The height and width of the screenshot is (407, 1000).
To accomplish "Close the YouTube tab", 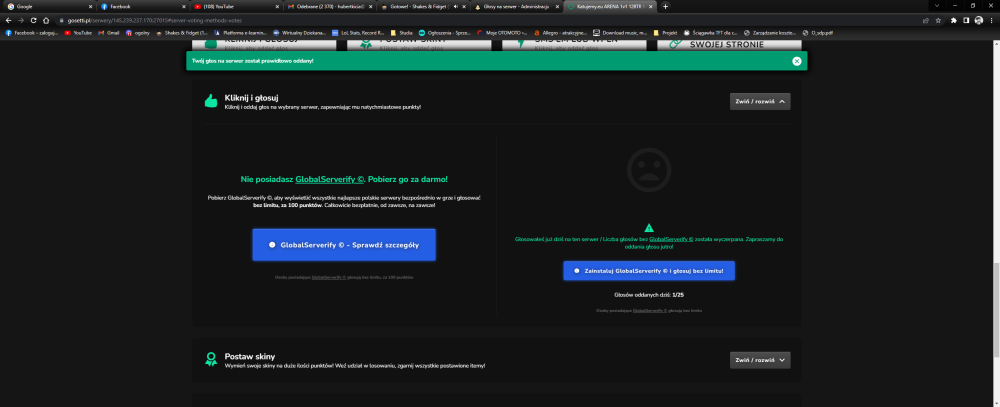I will click(277, 6).
